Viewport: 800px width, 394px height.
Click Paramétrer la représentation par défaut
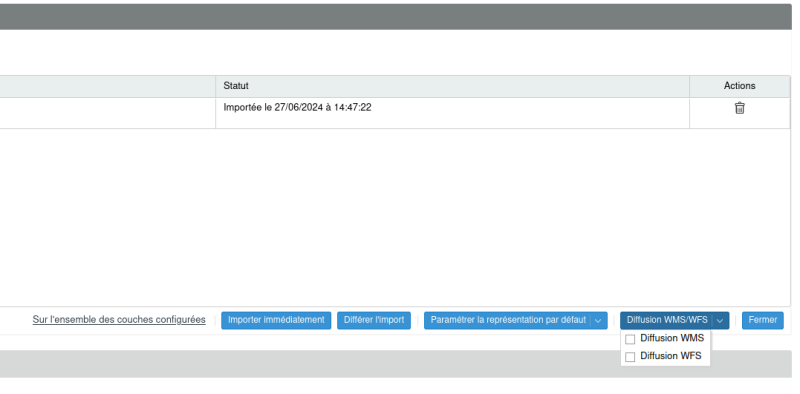(x=508, y=321)
